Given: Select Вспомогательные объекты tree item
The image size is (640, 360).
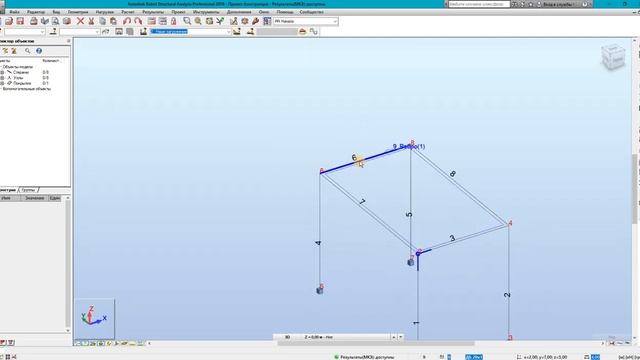Looking at the screenshot, I should pyautogui.click(x=27, y=89).
